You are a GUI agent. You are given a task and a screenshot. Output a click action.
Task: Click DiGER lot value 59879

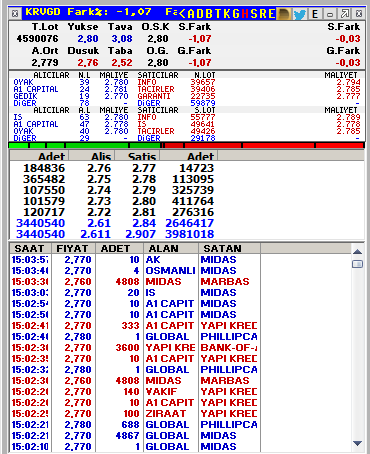pos(203,103)
